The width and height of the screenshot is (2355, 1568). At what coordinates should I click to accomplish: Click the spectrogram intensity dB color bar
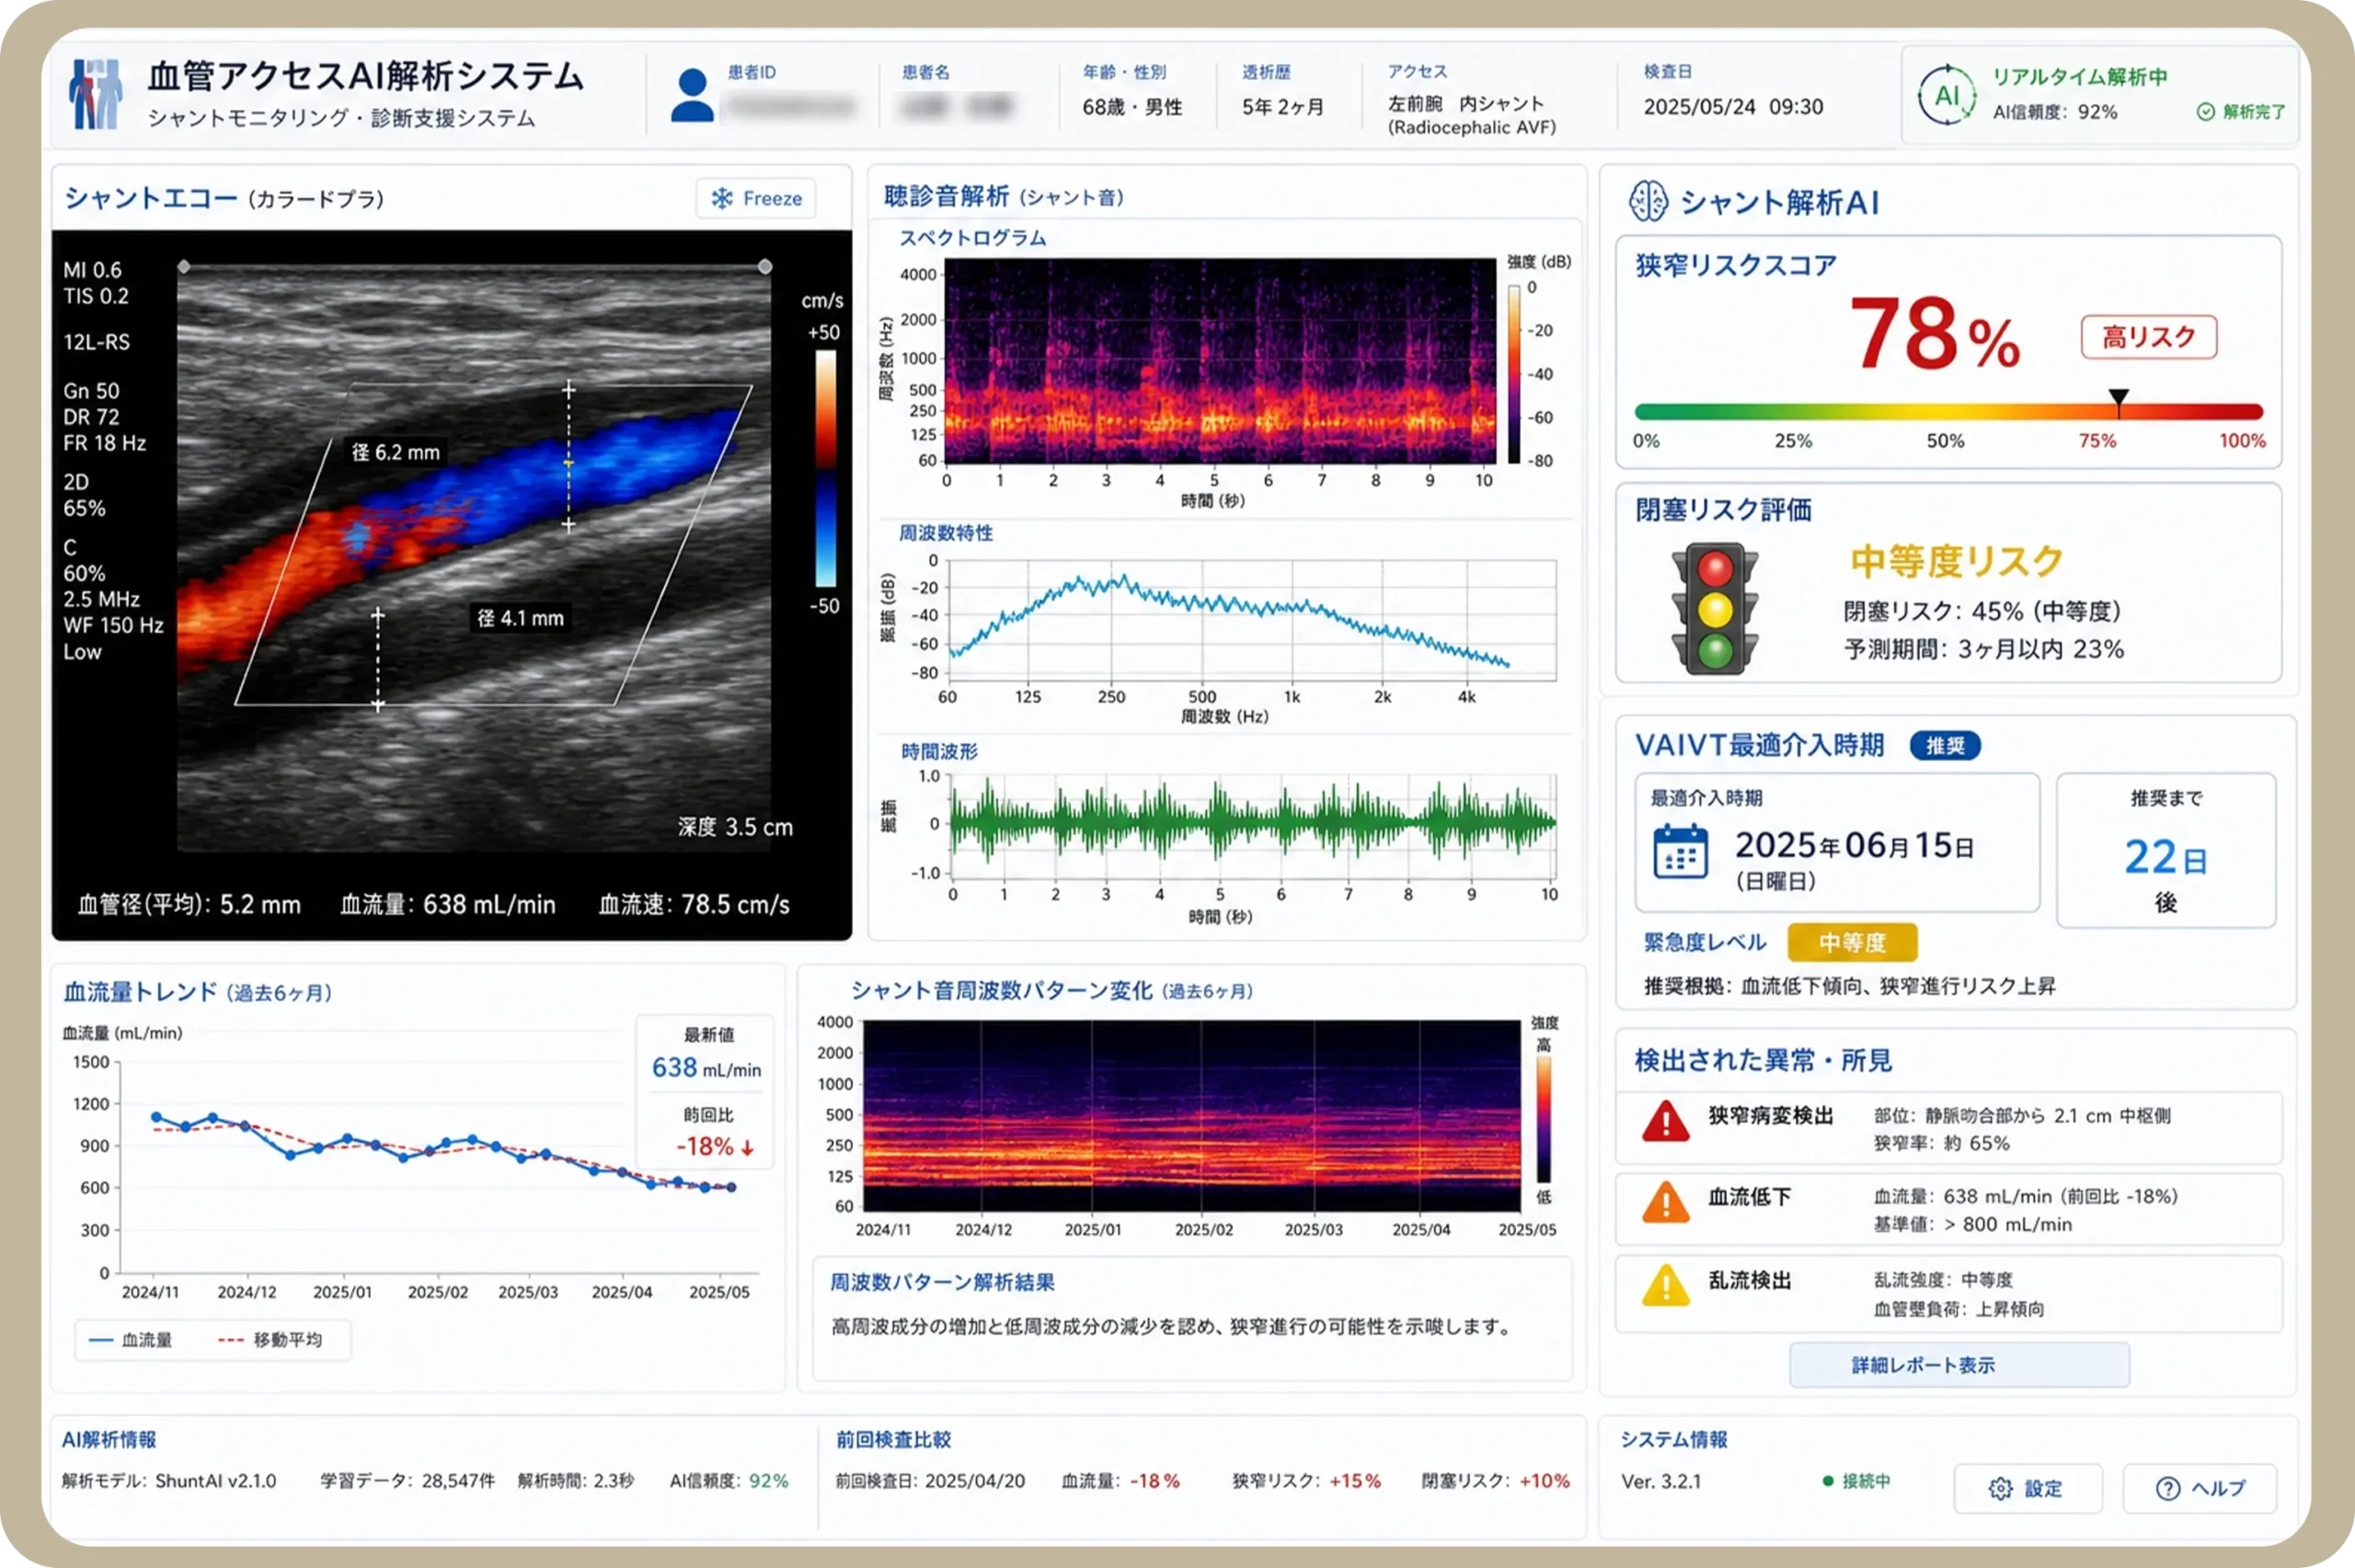point(1514,374)
